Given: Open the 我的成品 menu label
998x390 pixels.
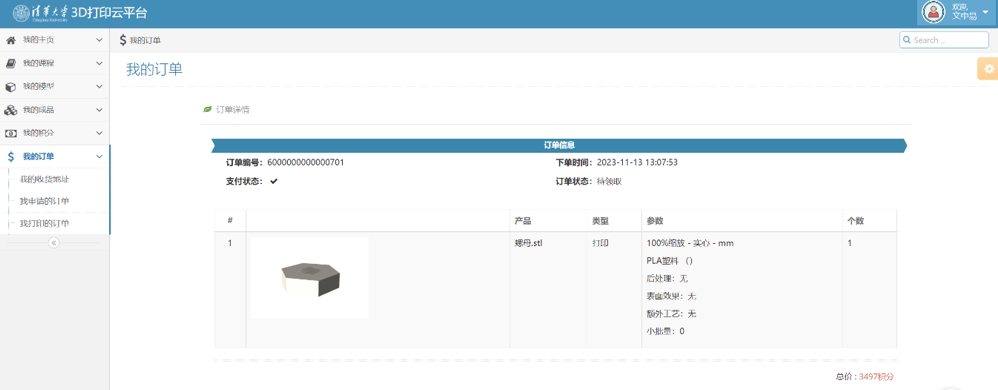Looking at the screenshot, I should pos(38,110).
